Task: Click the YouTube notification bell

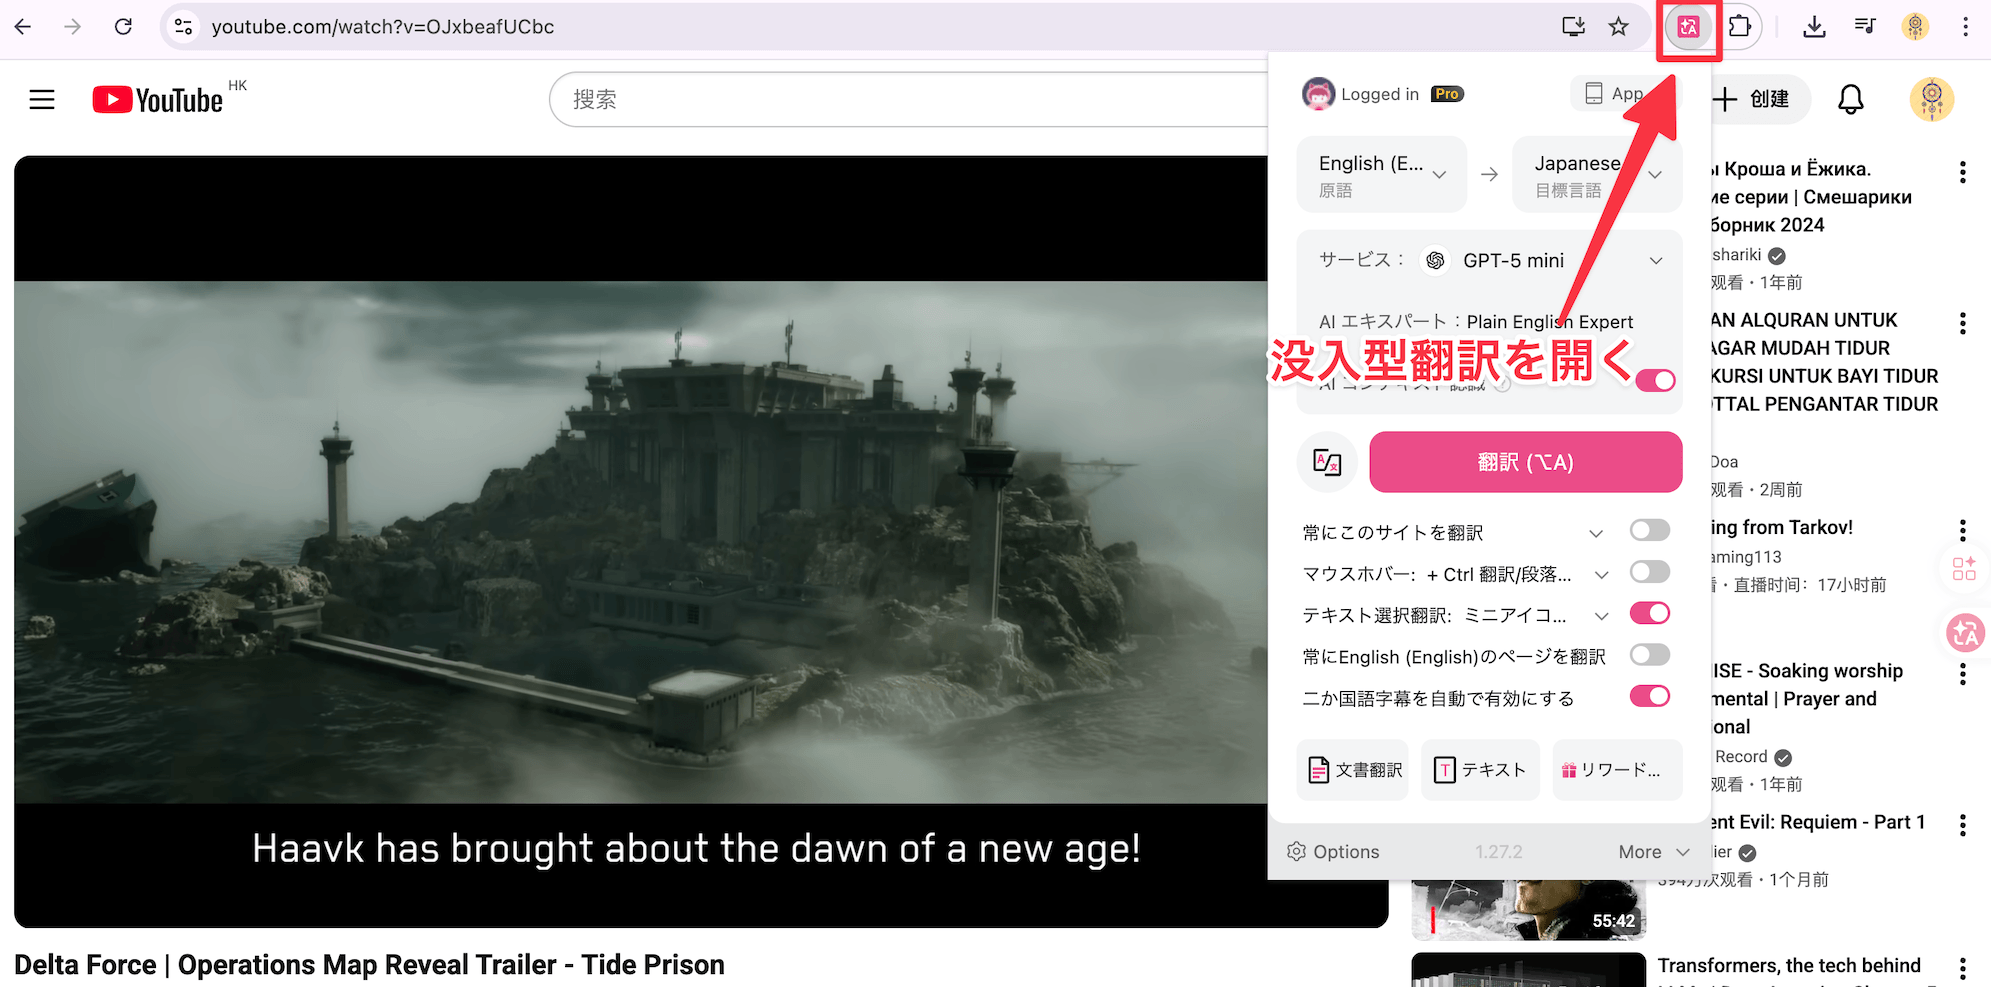Action: (x=1851, y=99)
